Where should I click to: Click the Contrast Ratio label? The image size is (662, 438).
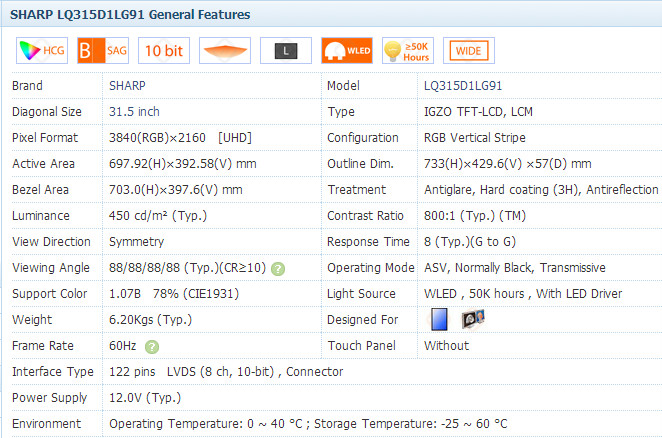[365, 216]
